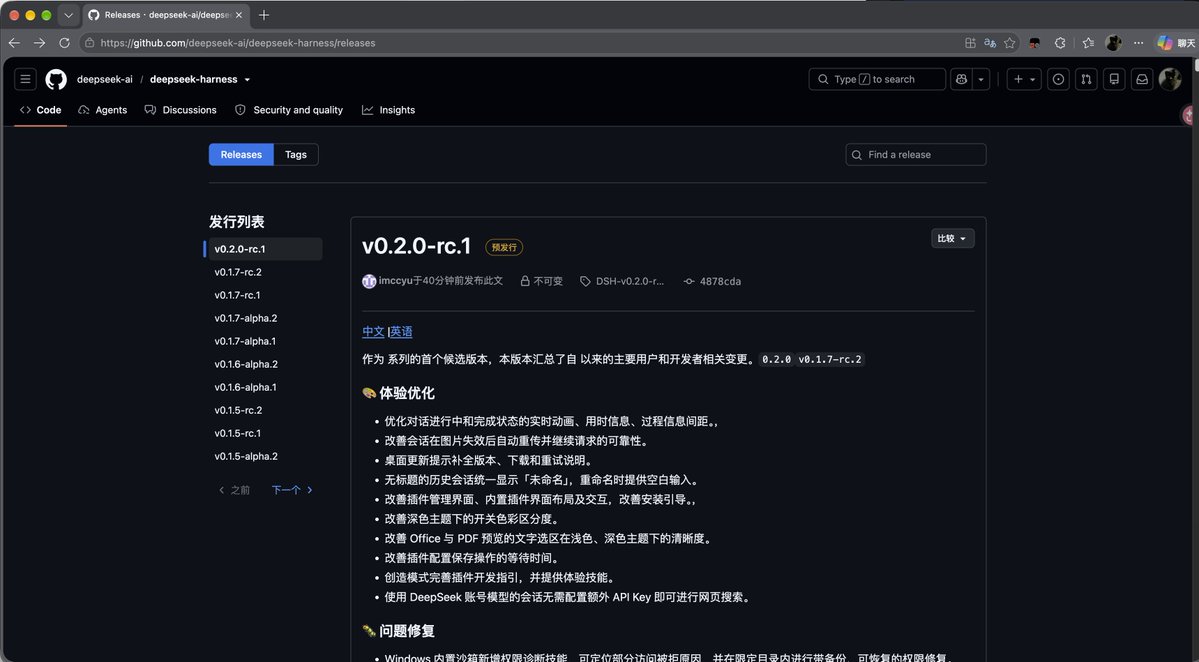The image size is (1199, 662).
Task: Switch to the Code tab
Action: 41,110
